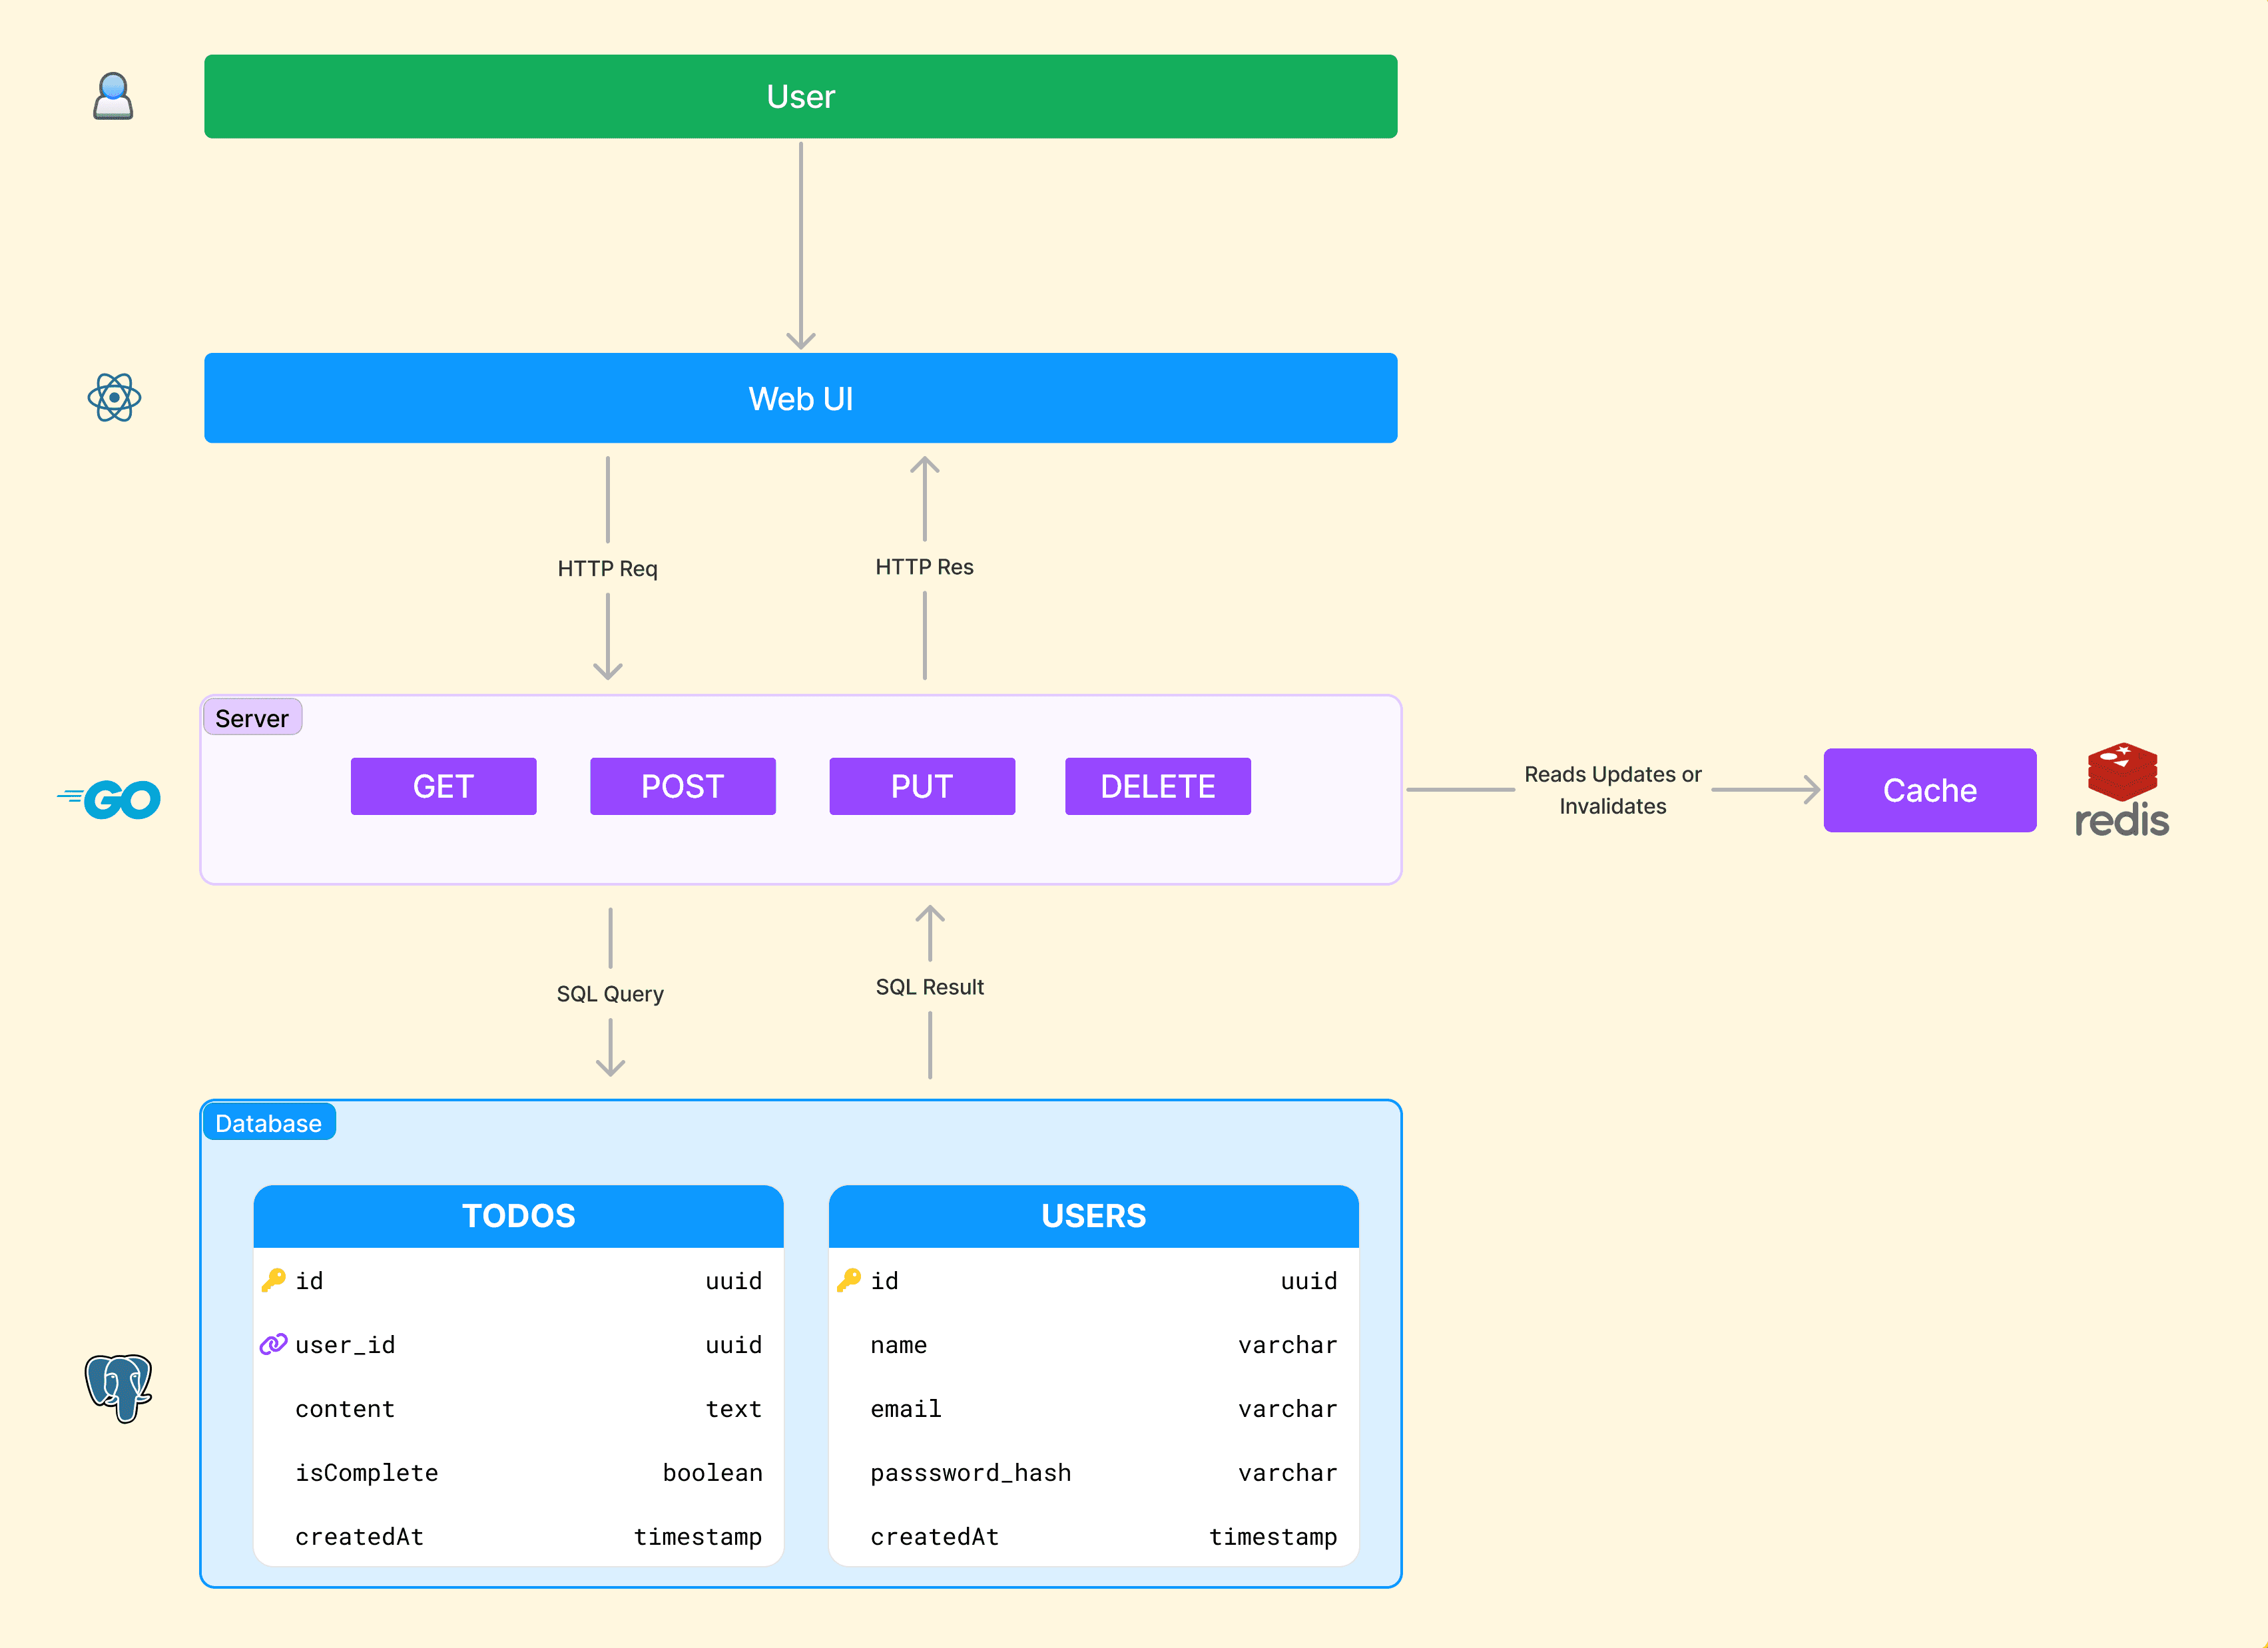Click the SQL Result label

[930, 987]
